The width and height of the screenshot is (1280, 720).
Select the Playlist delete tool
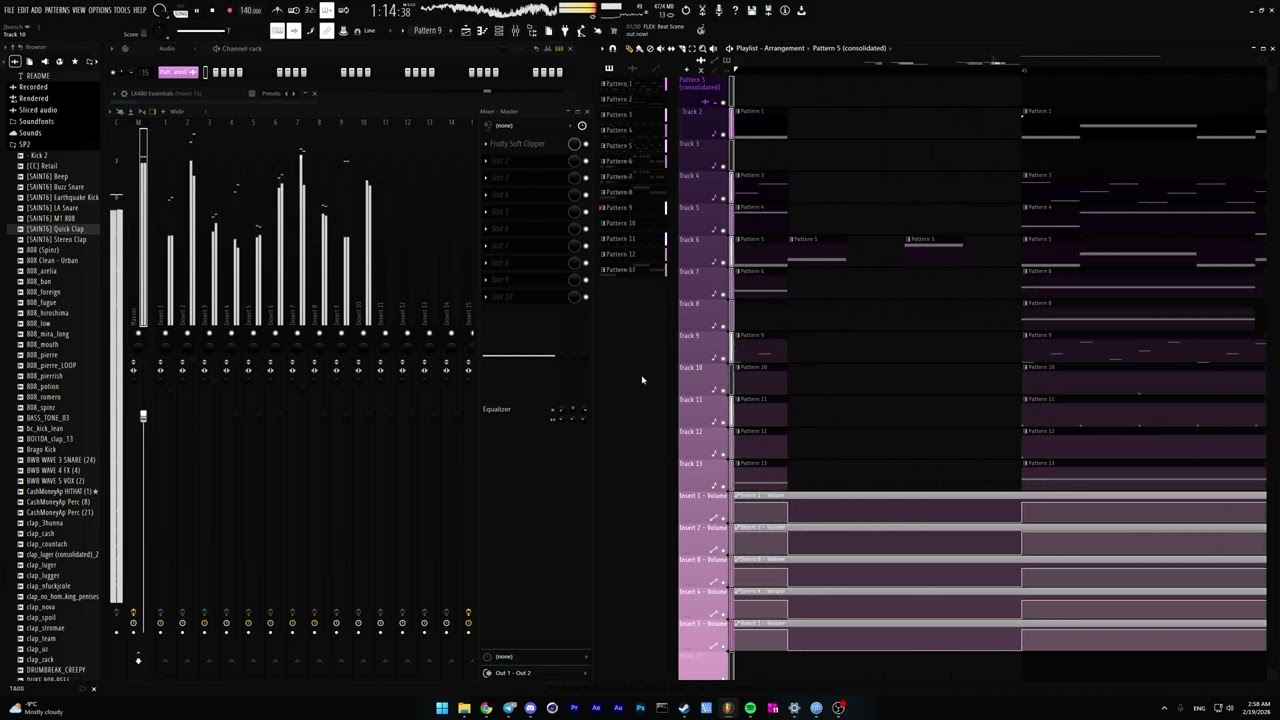tap(650, 48)
